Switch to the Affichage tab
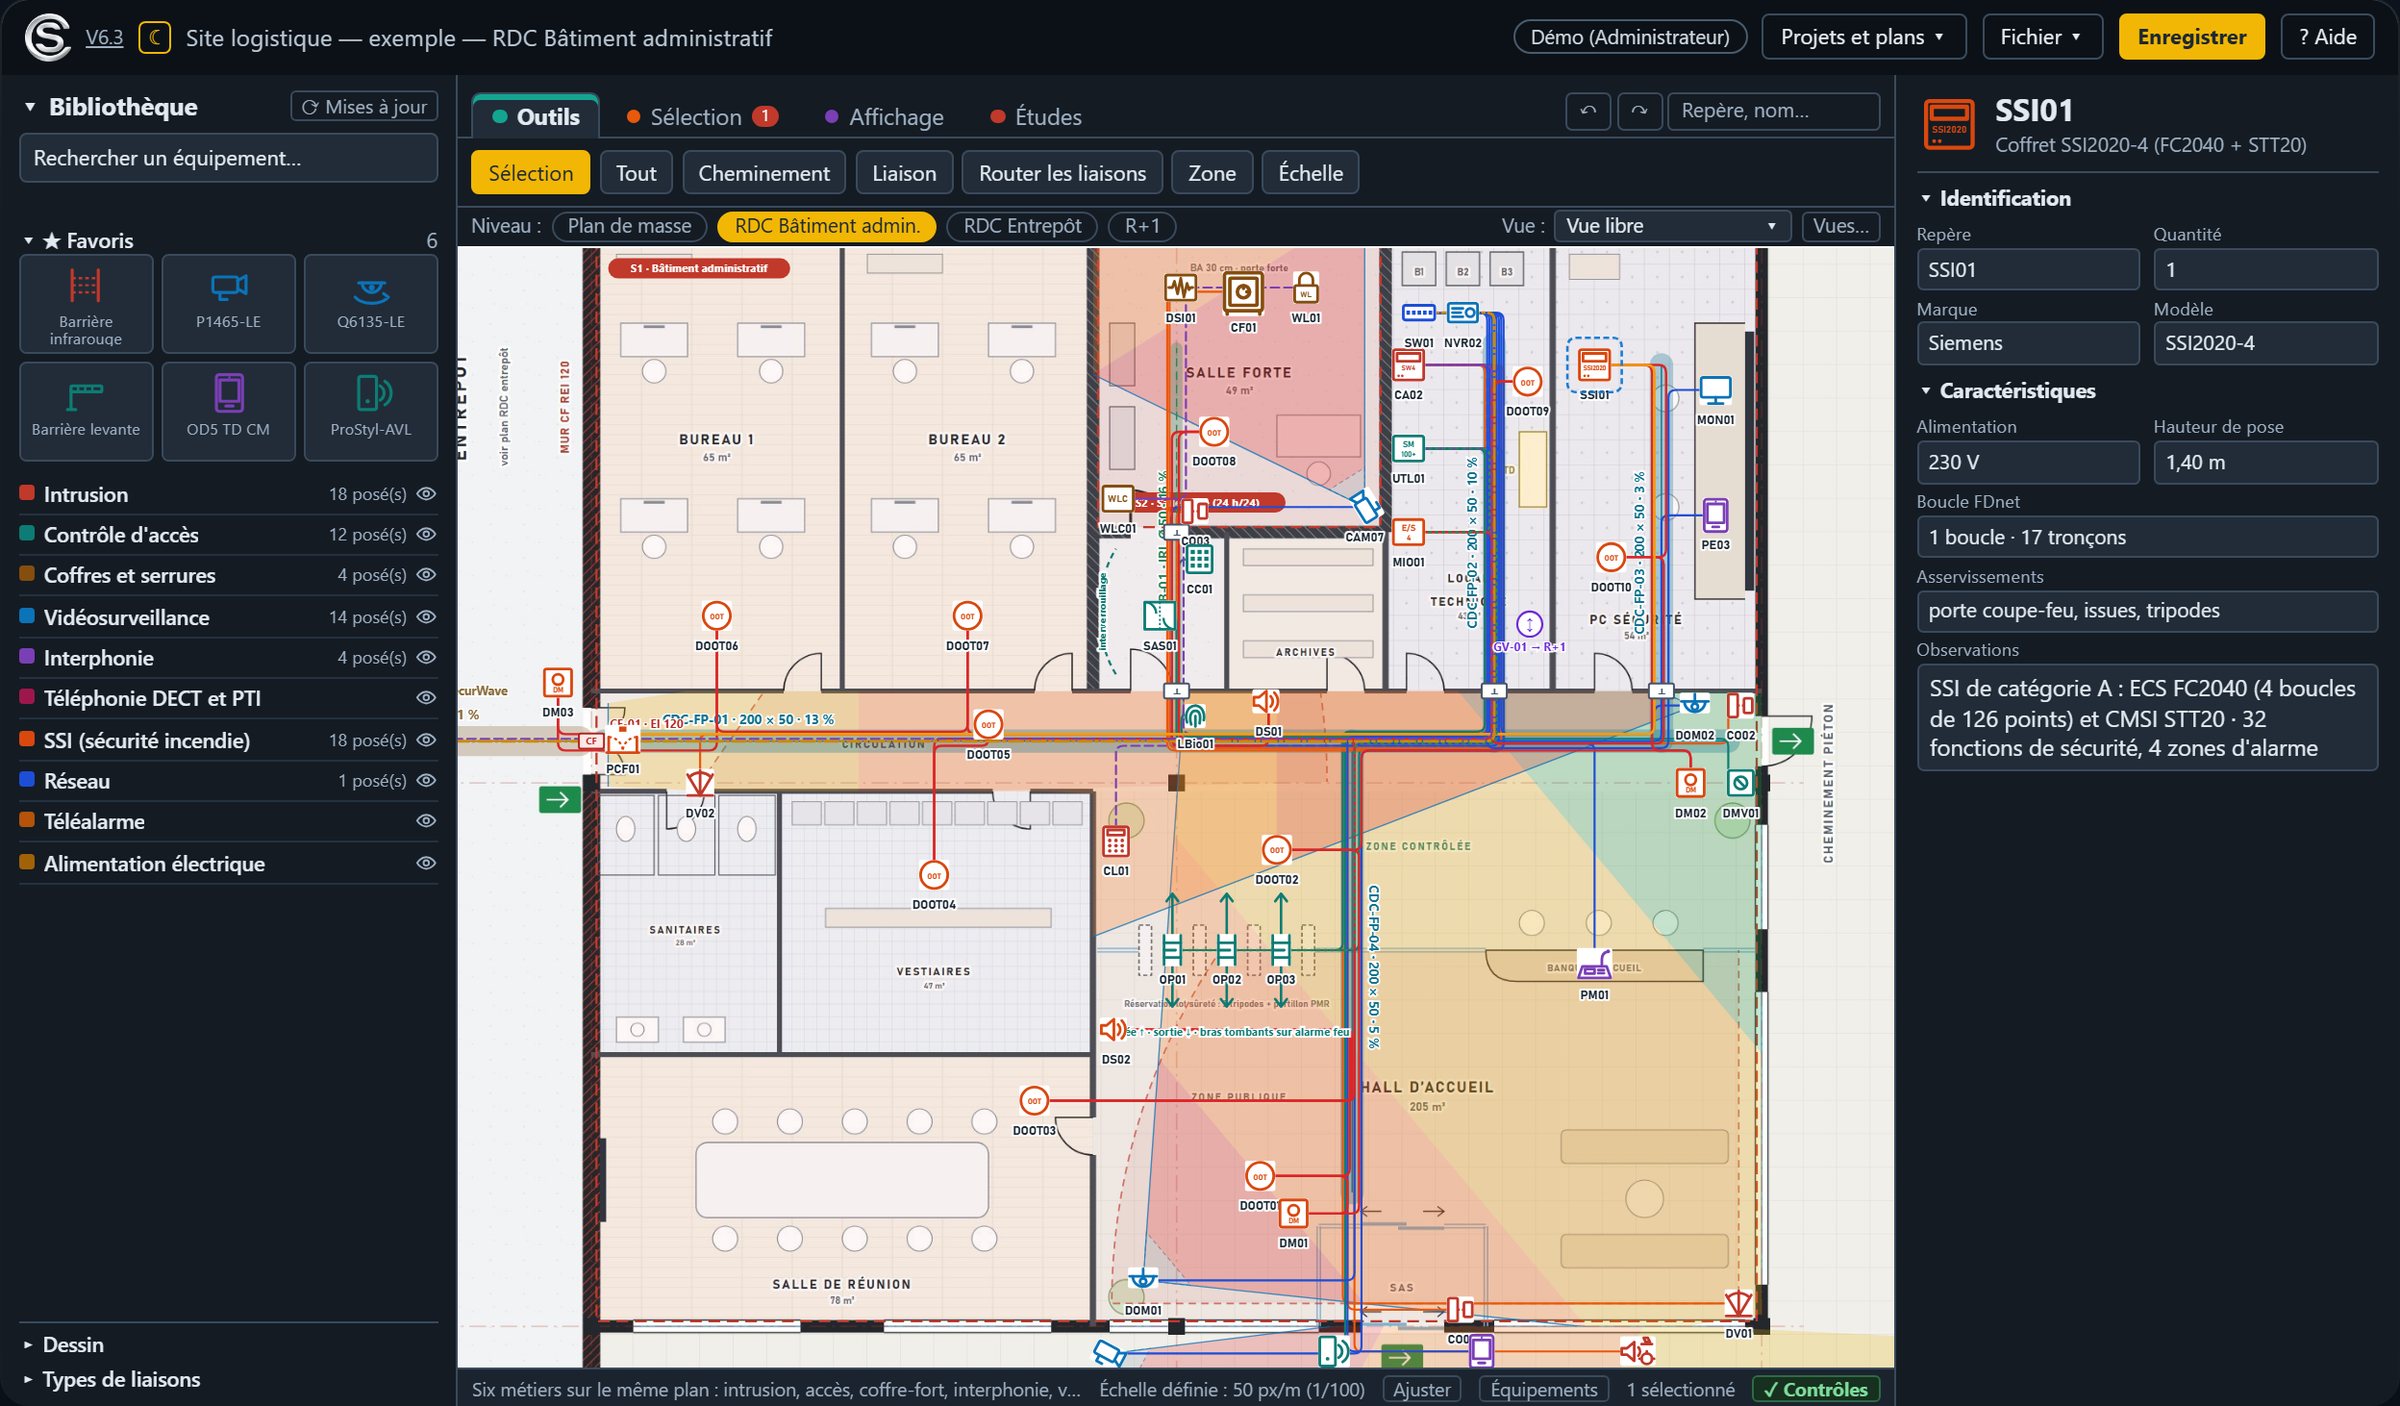This screenshot has height=1406, width=2400. [x=885, y=117]
